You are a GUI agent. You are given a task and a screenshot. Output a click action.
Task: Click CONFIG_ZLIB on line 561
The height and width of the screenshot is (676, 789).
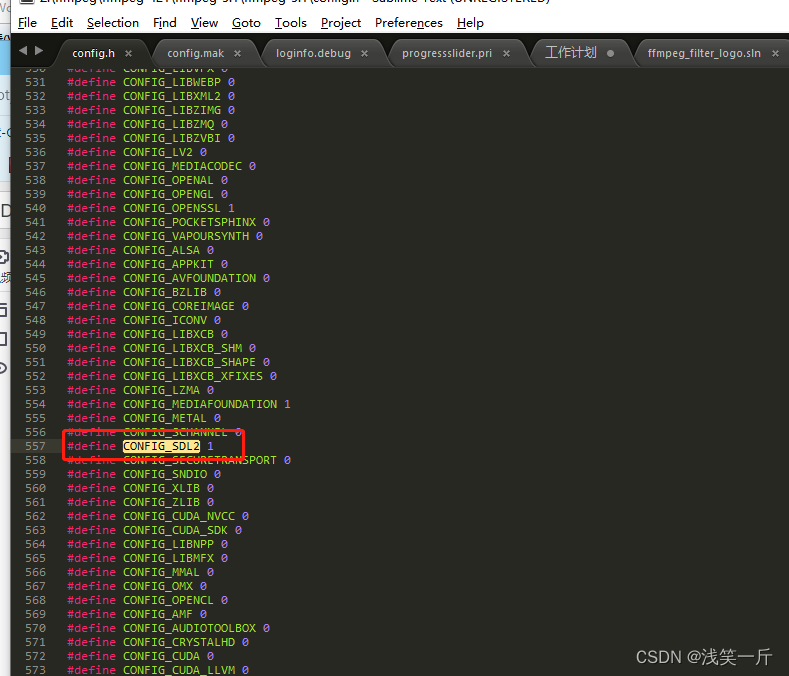(x=161, y=502)
